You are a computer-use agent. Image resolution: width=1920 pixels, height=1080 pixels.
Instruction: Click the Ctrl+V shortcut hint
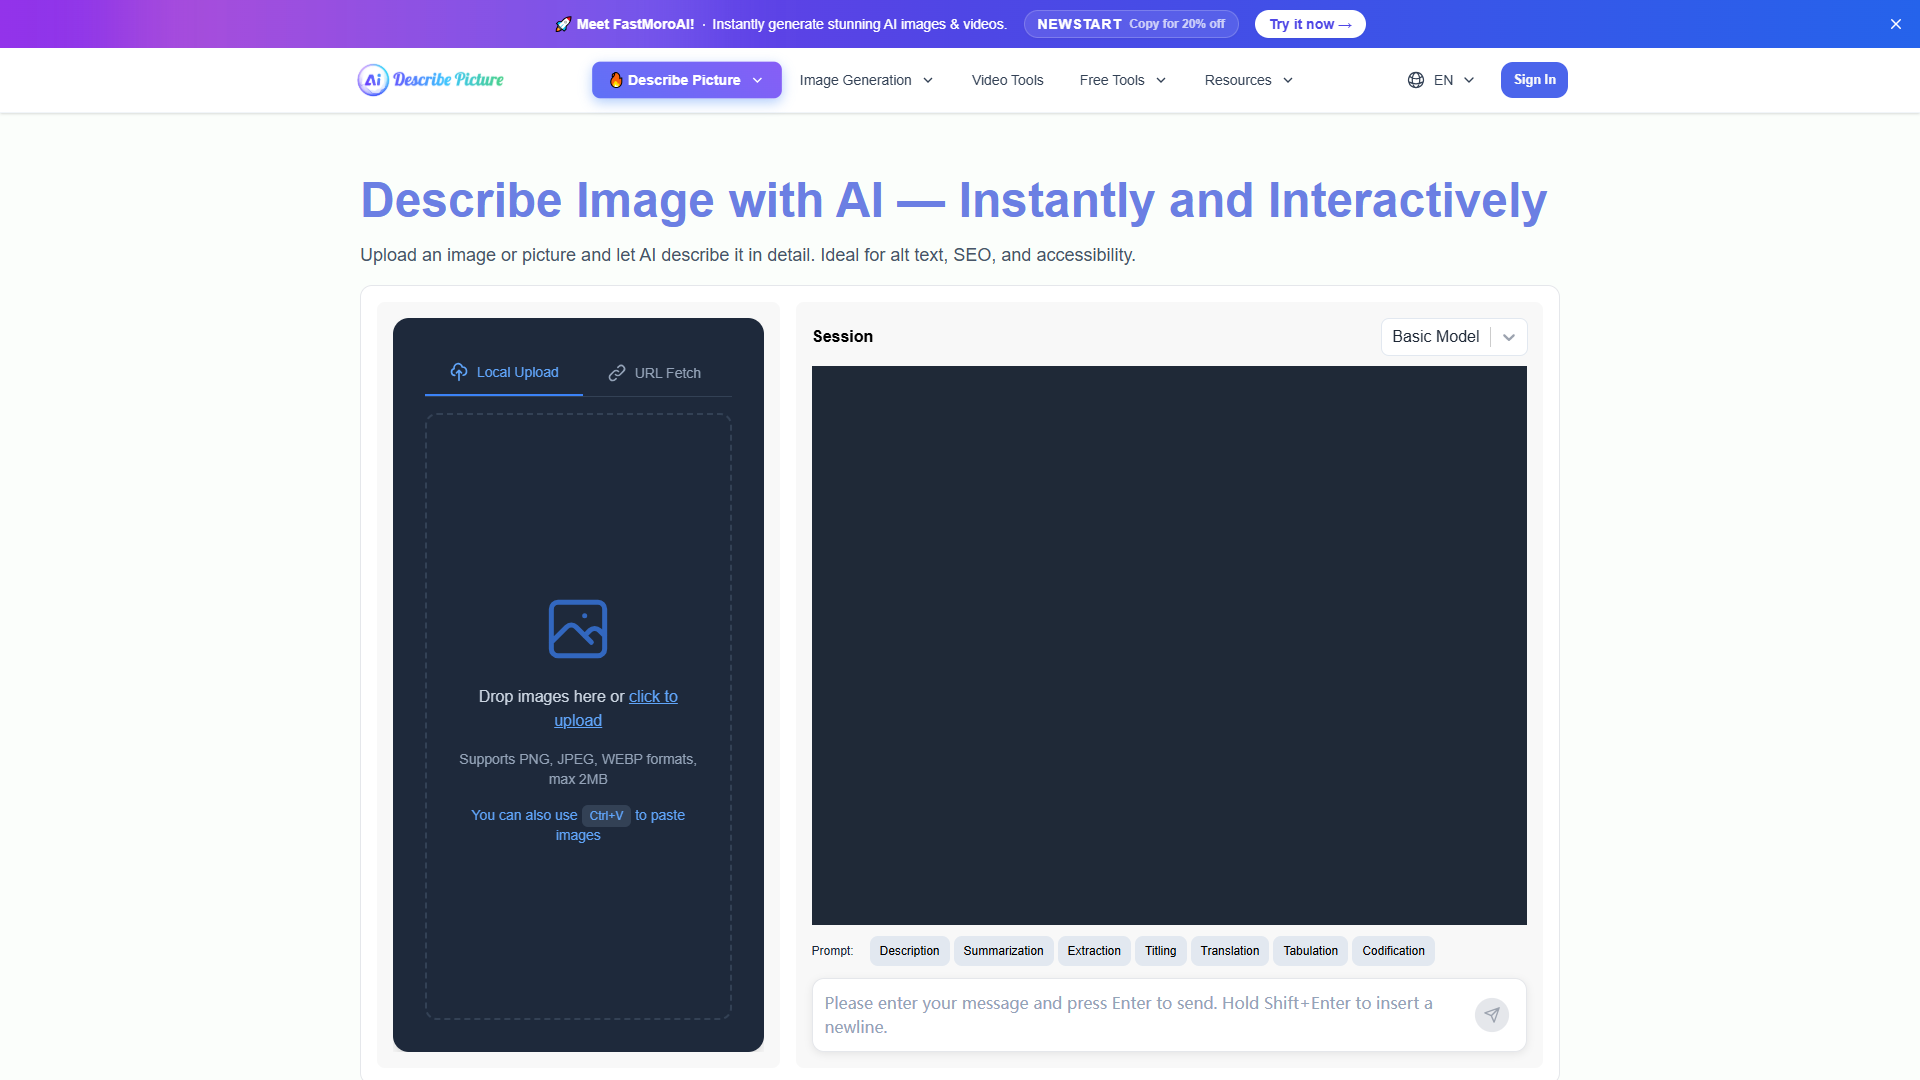pyautogui.click(x=606, y=815)
